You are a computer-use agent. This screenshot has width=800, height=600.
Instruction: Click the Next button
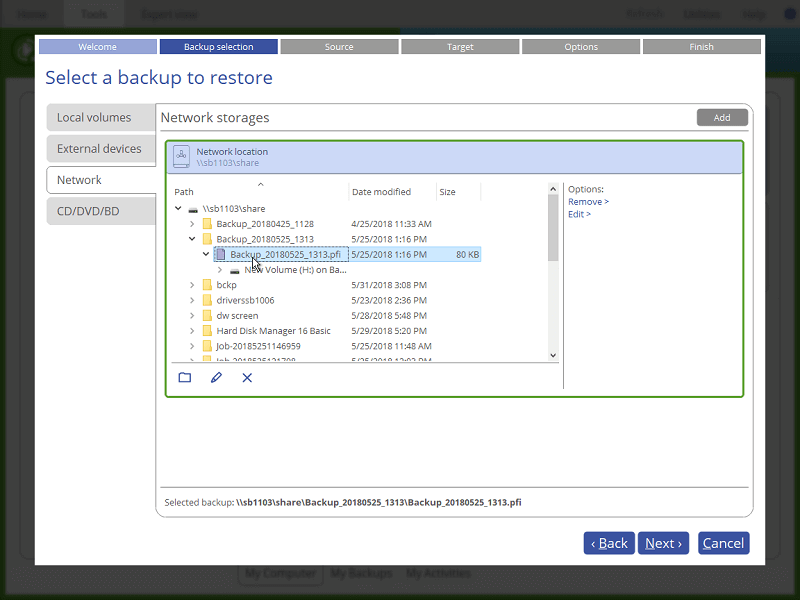tap(663, 543)
